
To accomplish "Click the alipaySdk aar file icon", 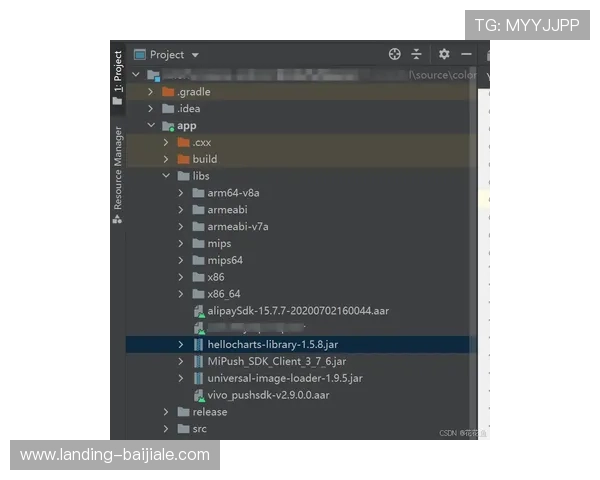I will pos(199,312).
